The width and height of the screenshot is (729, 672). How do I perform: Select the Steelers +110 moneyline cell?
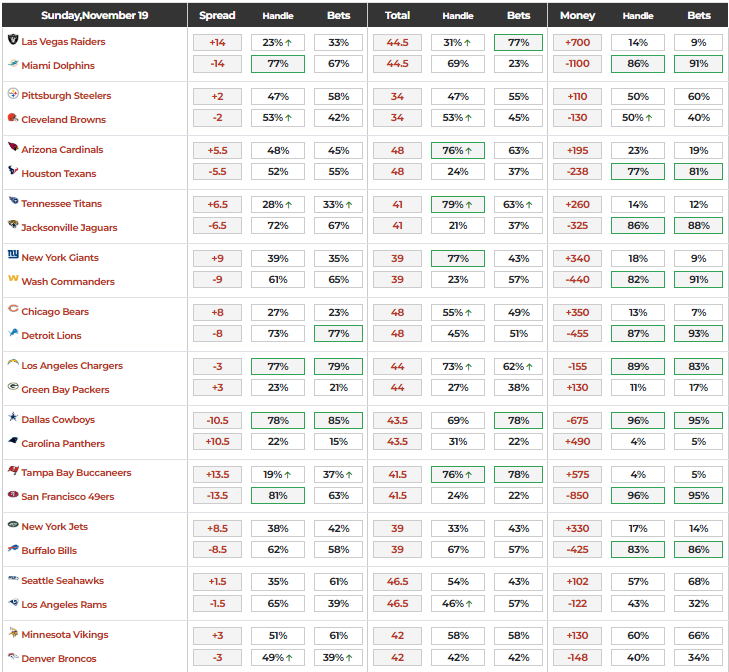(x=577, y=96)
